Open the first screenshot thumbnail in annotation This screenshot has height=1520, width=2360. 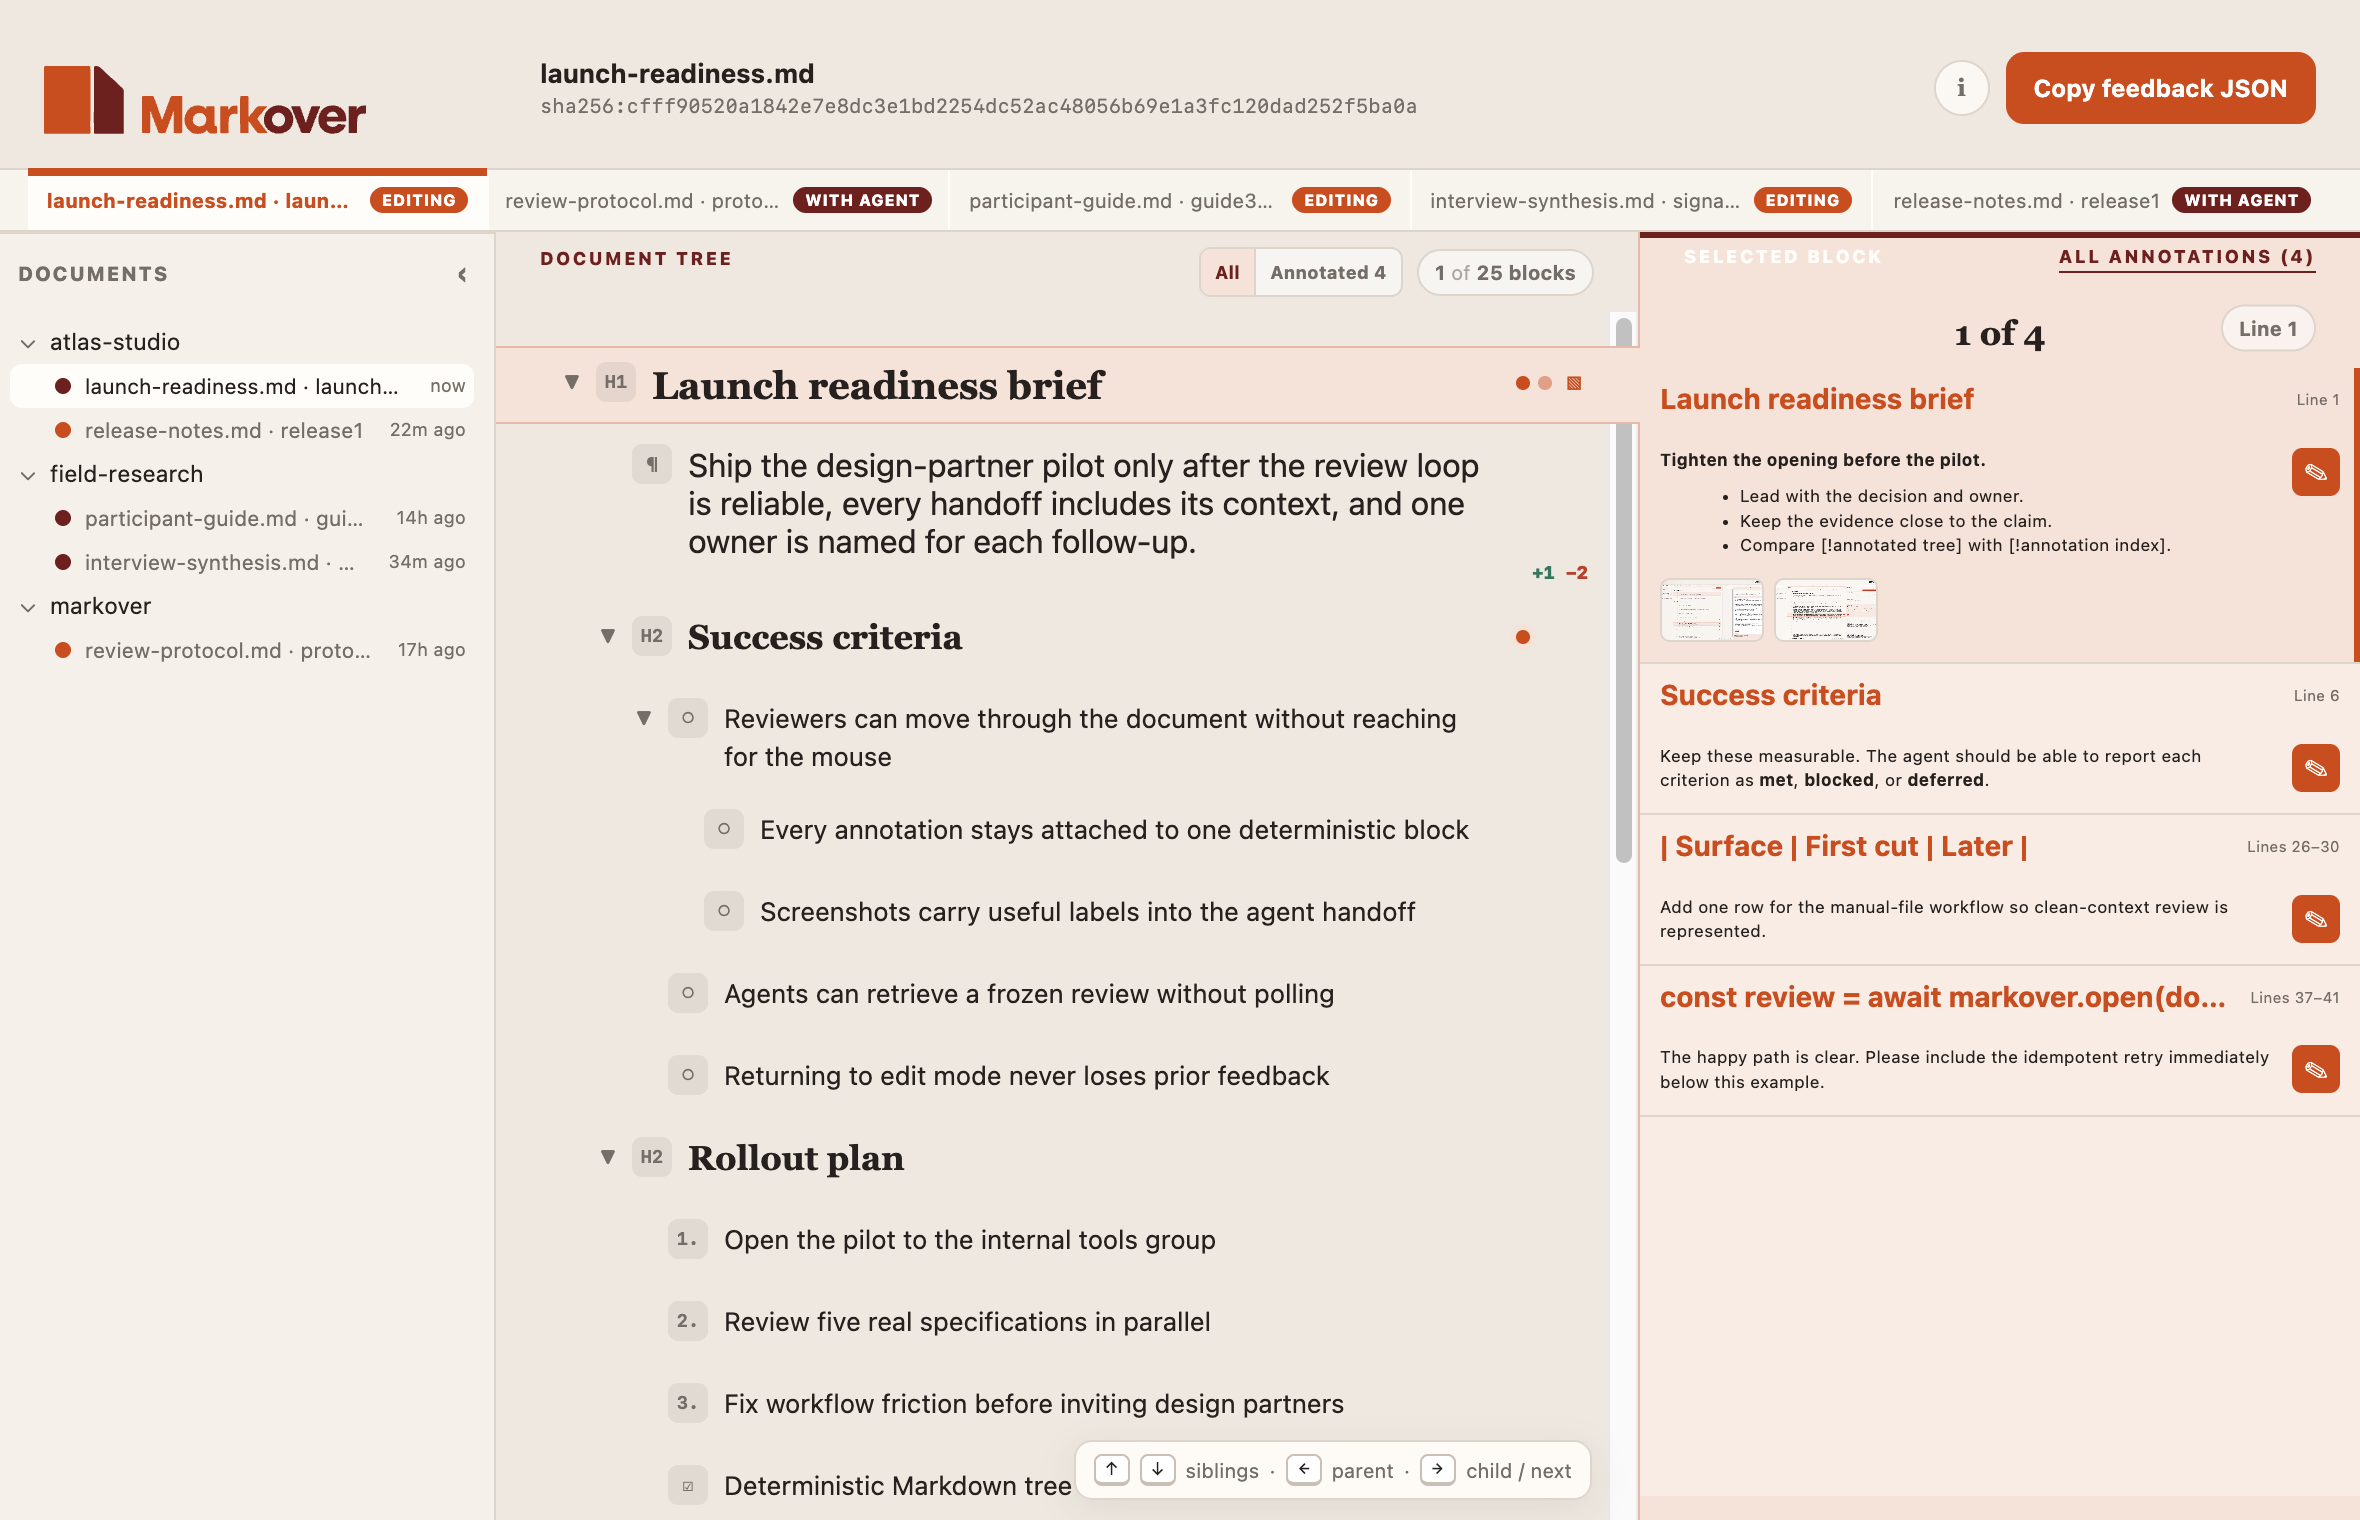(x=1711, y=609)
